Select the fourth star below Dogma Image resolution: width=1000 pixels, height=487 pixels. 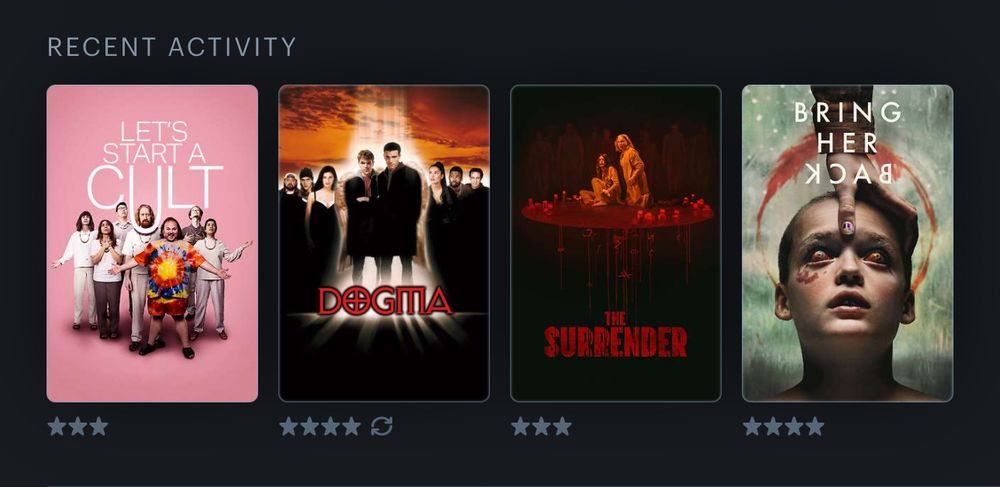pyautogui.click(x=351, y=426)
